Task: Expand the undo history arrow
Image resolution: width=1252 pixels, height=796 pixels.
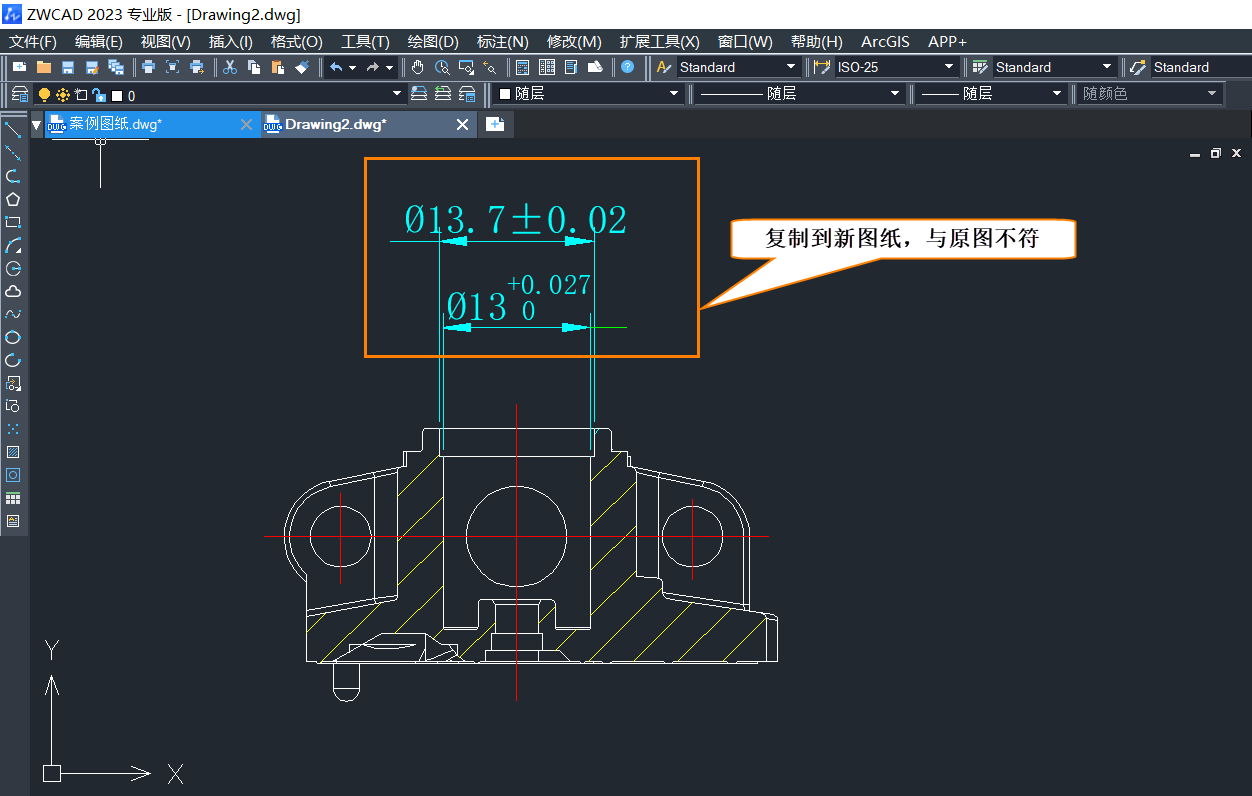Action: pyautogui.click(x=353, y=67)
